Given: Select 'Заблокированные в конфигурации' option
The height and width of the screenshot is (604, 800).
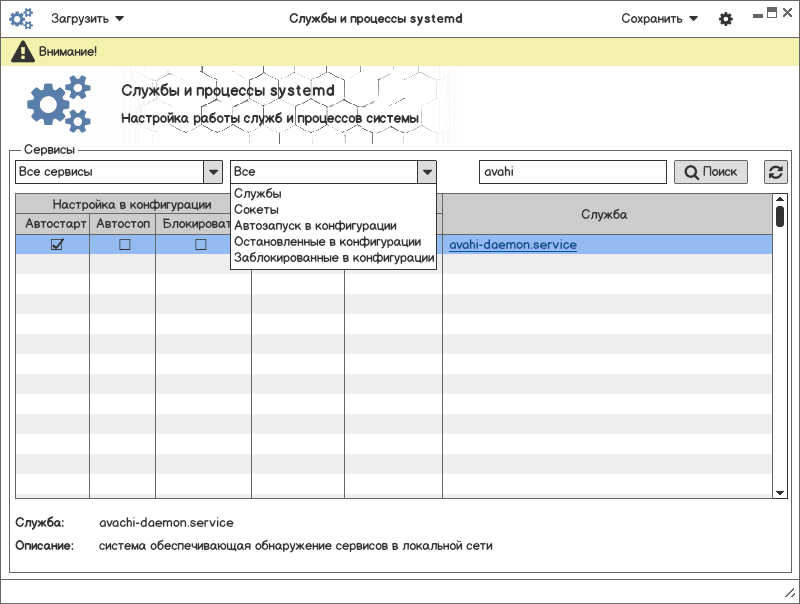Looking at the screenshot, I should (x=333, y=258).
